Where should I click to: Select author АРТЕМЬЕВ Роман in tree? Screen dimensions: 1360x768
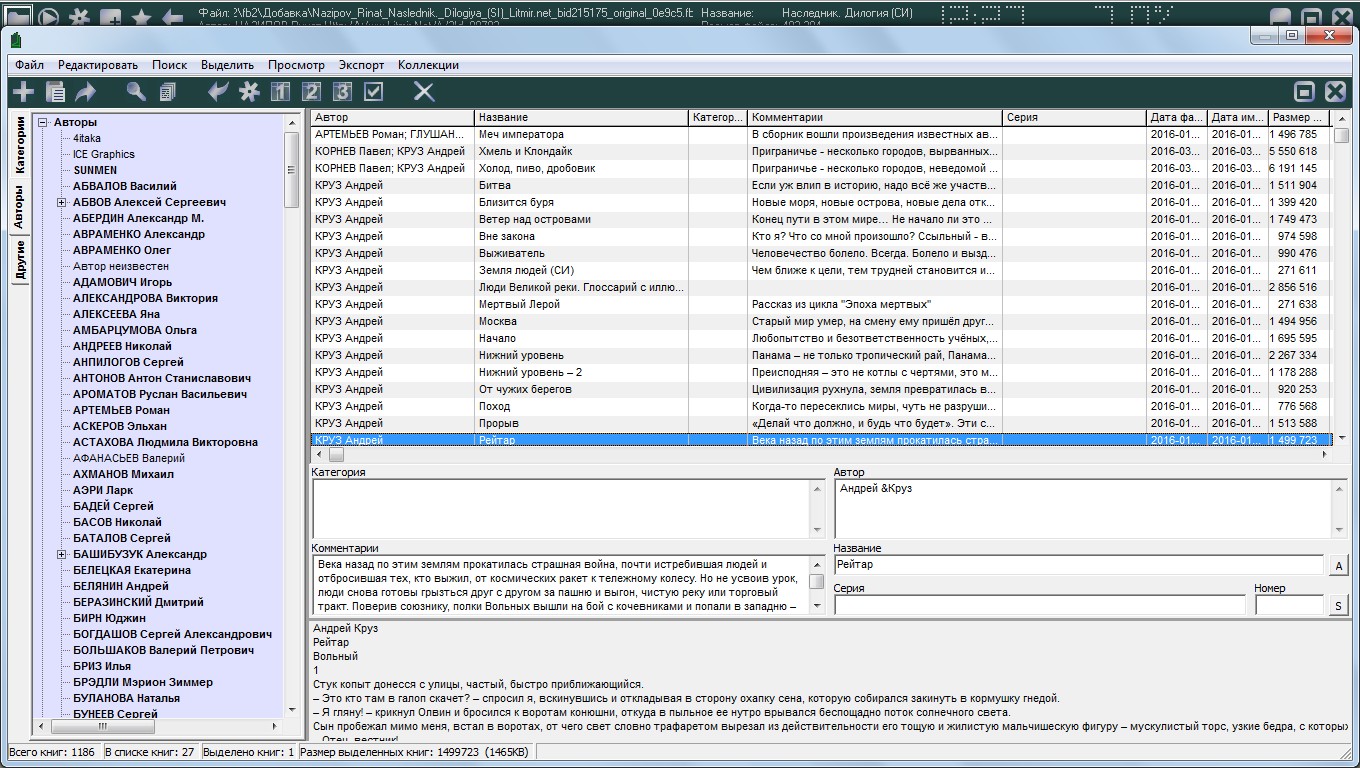click(x=121, y=410)
